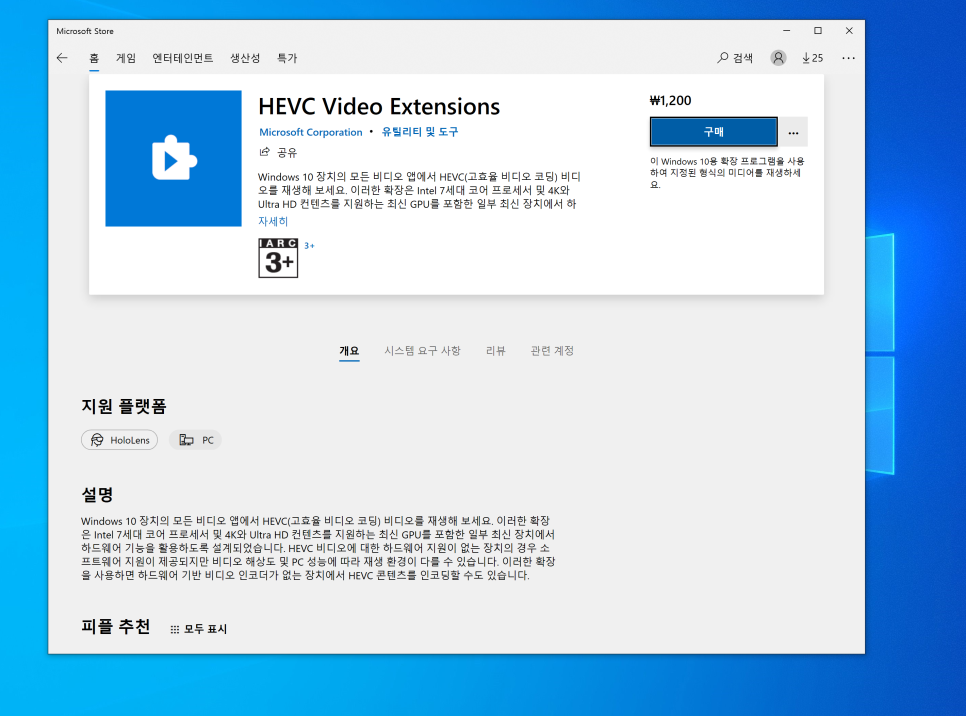Select the 개요 section tab
The height and width of the screenshot is (716, 966).
click(x=349, y=351)
